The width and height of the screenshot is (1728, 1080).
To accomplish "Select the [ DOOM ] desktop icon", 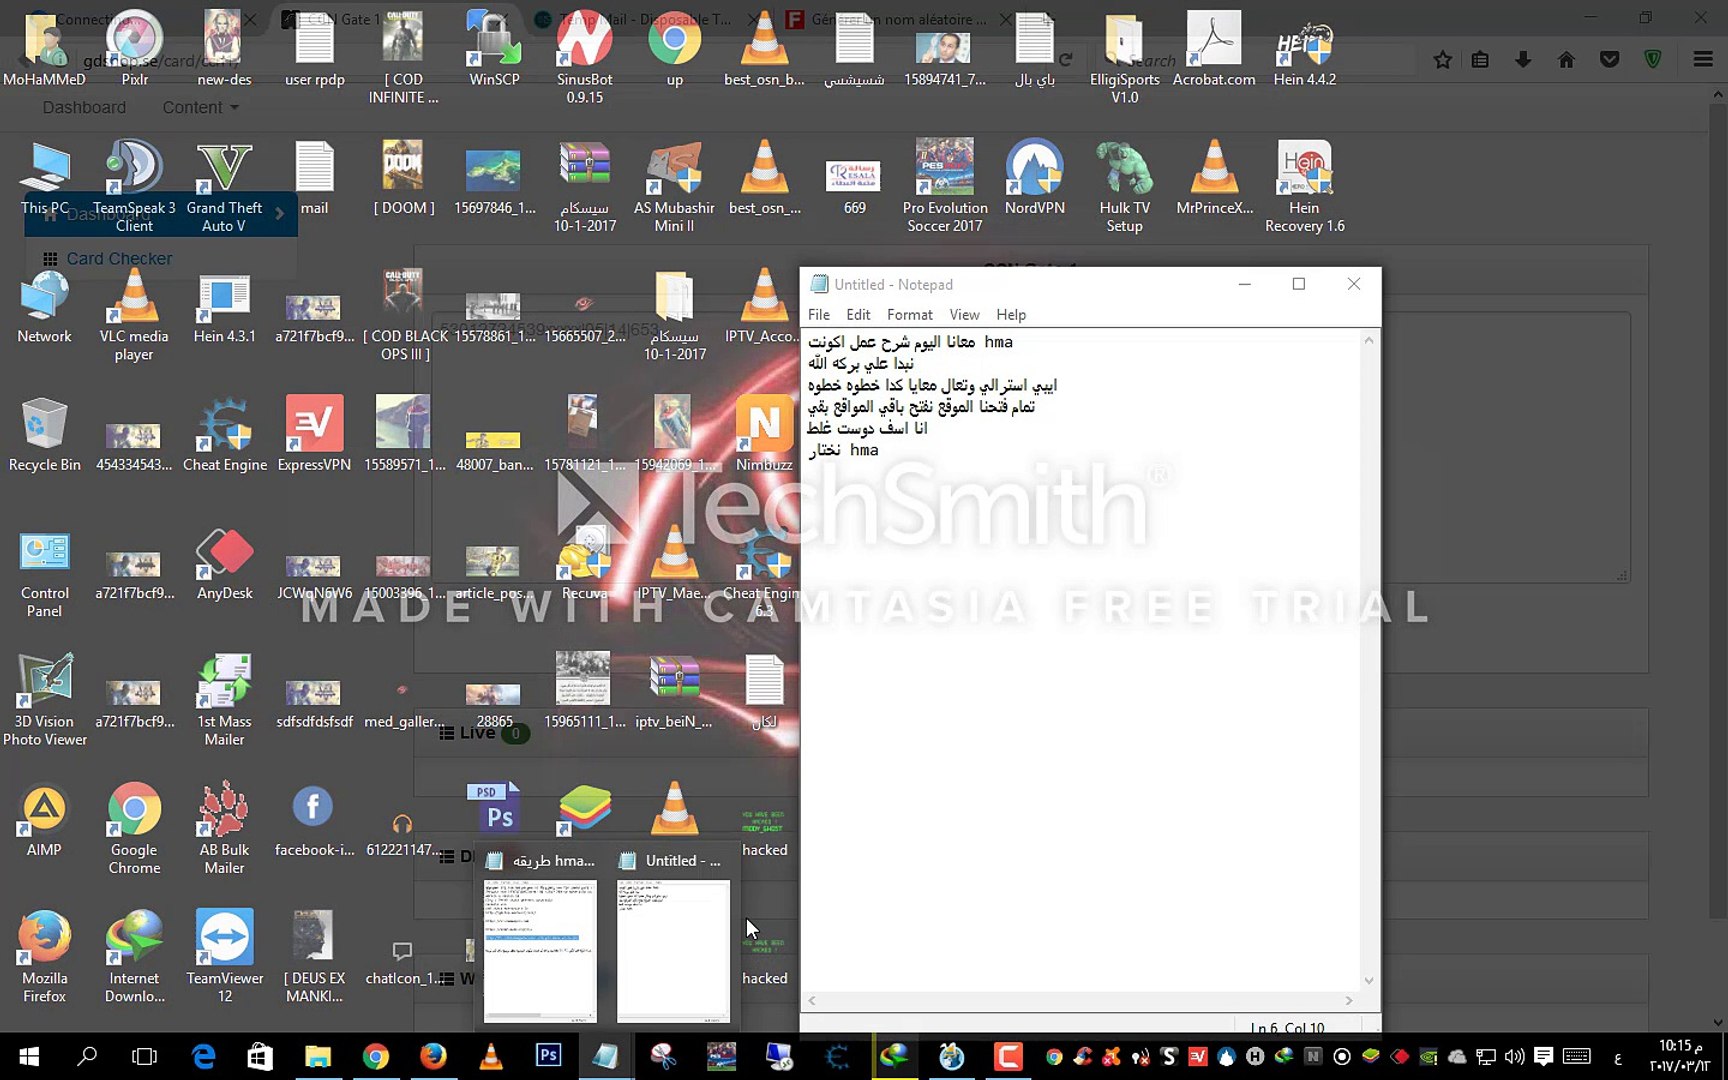I will click(404, 177).
